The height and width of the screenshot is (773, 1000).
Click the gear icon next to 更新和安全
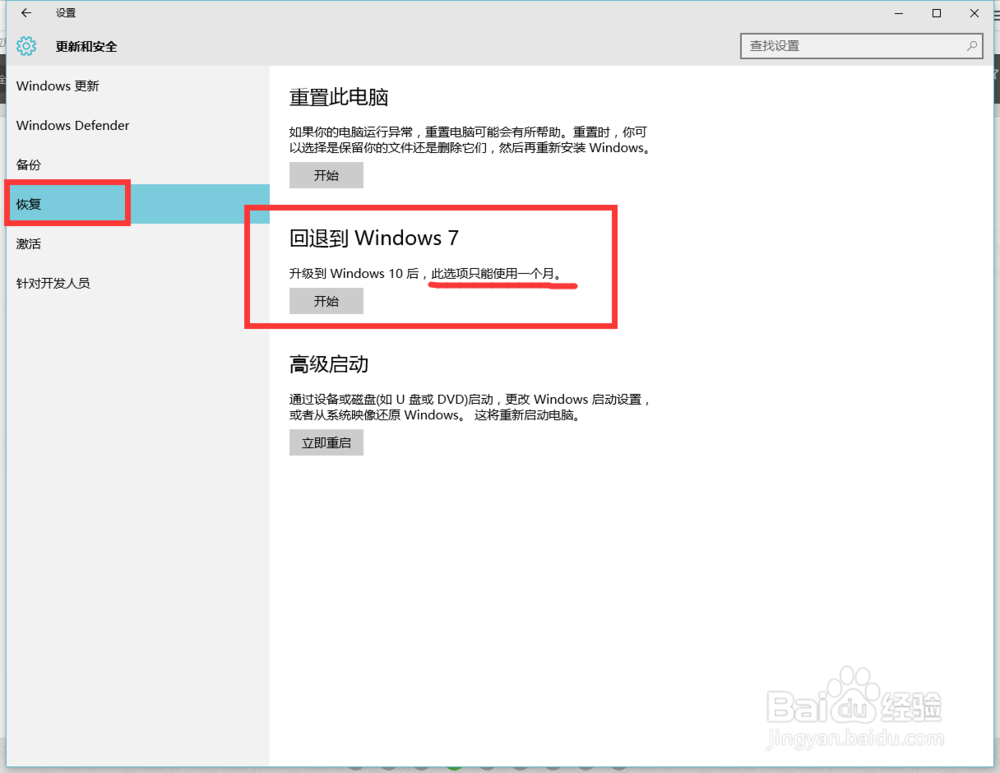point(26,46)
